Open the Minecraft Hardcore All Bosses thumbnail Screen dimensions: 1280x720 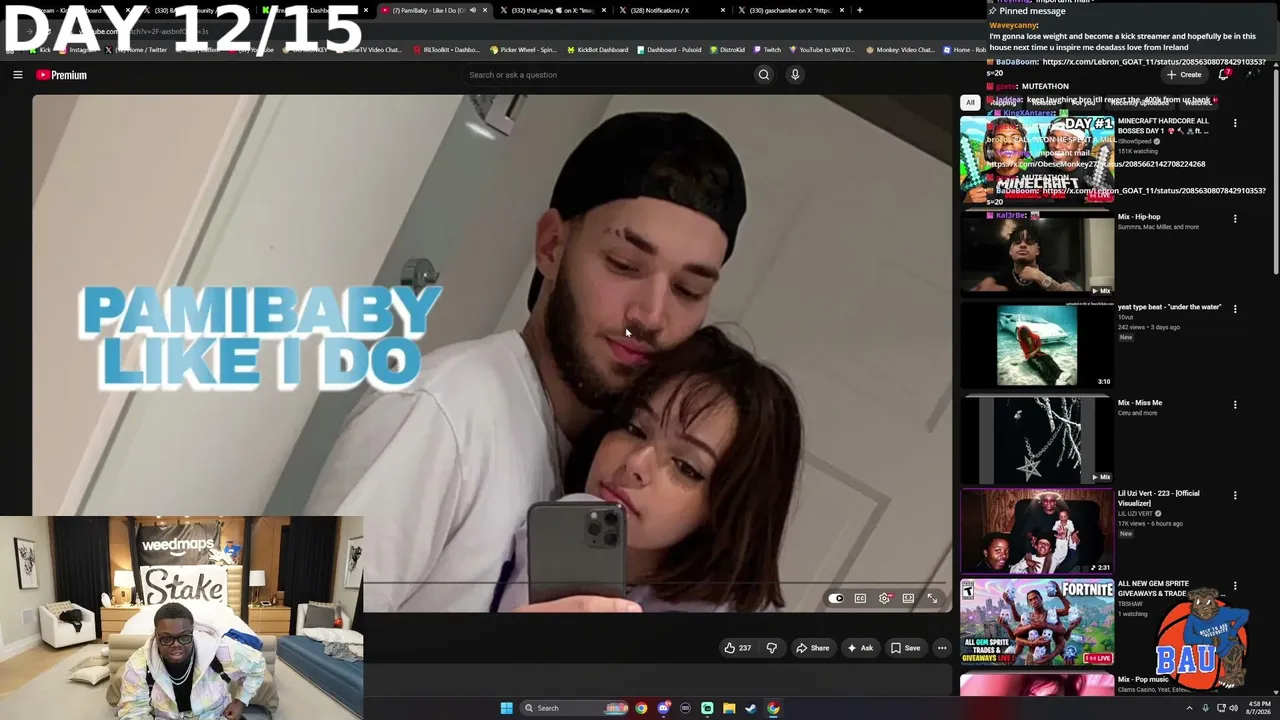pyautogui.click(x=1037, y=160)
